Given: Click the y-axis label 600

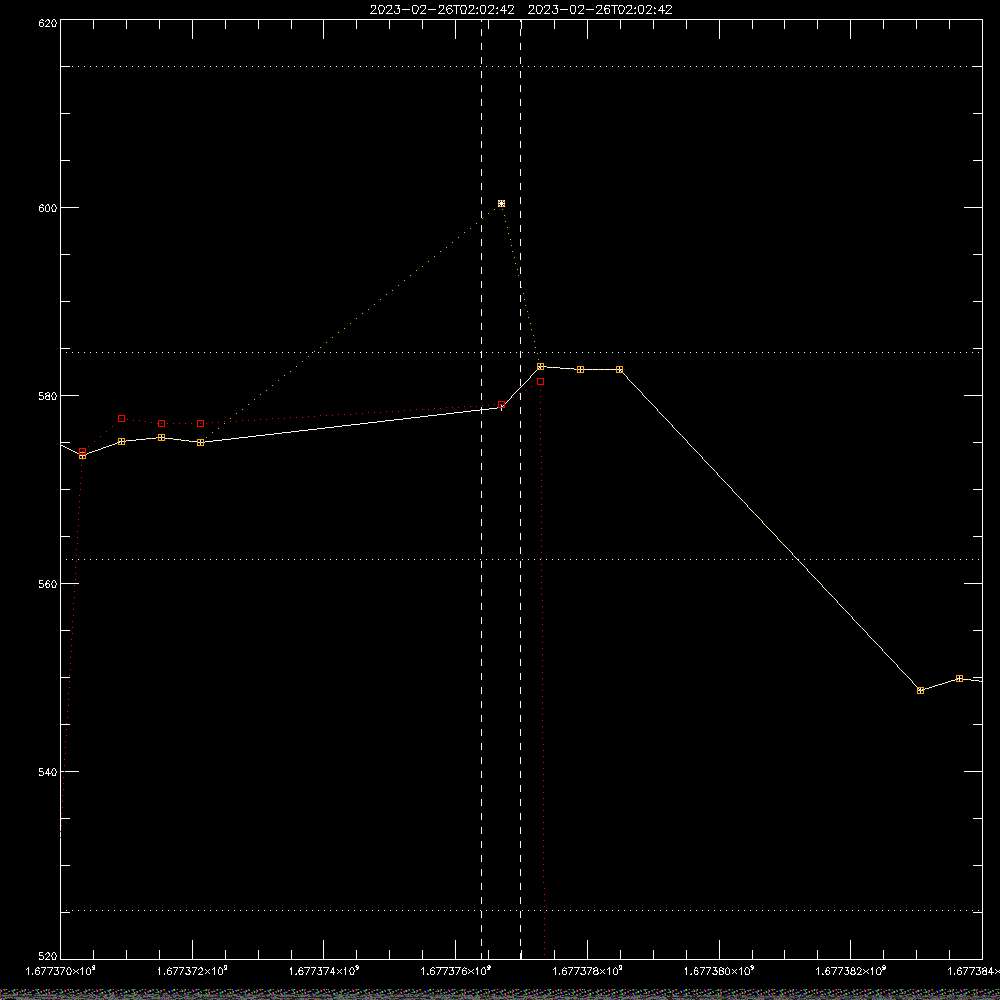Looking at the screenshot, I should pyautogui.click(x=48, y=208).
